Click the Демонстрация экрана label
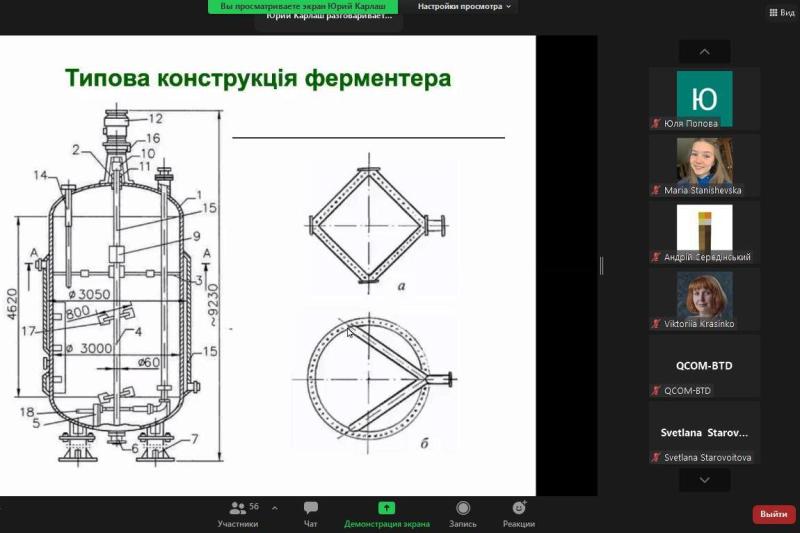The width and height of the screenshot is (800, 533). [x=387, y=524]
